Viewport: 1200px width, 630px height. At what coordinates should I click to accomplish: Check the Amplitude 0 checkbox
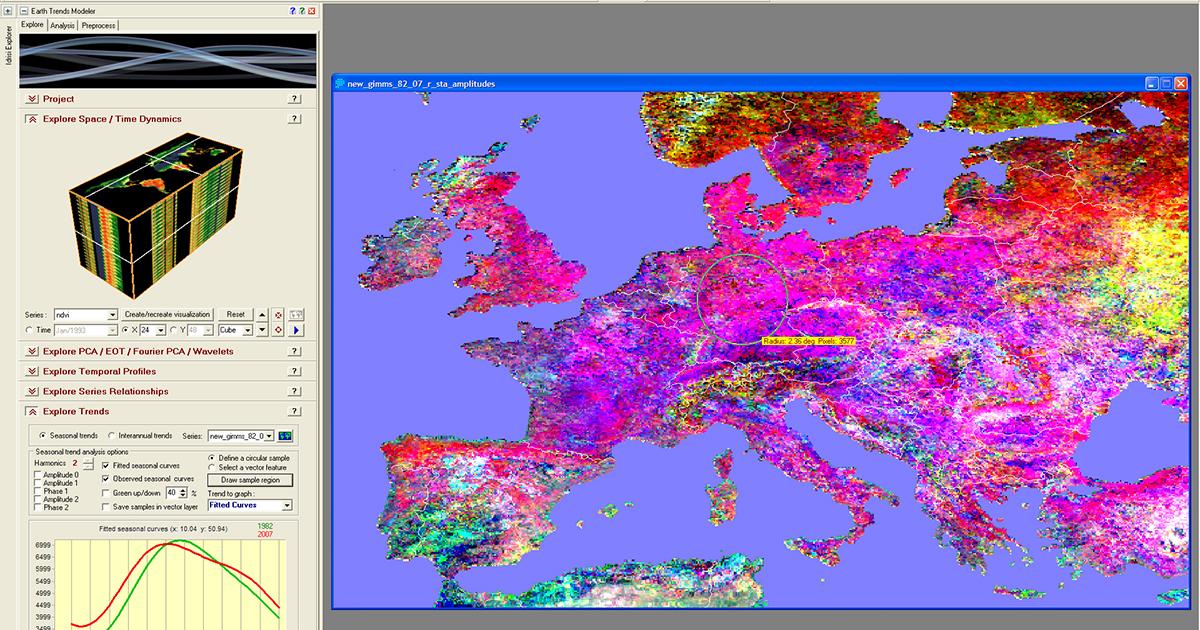click(x=37, y=475)
